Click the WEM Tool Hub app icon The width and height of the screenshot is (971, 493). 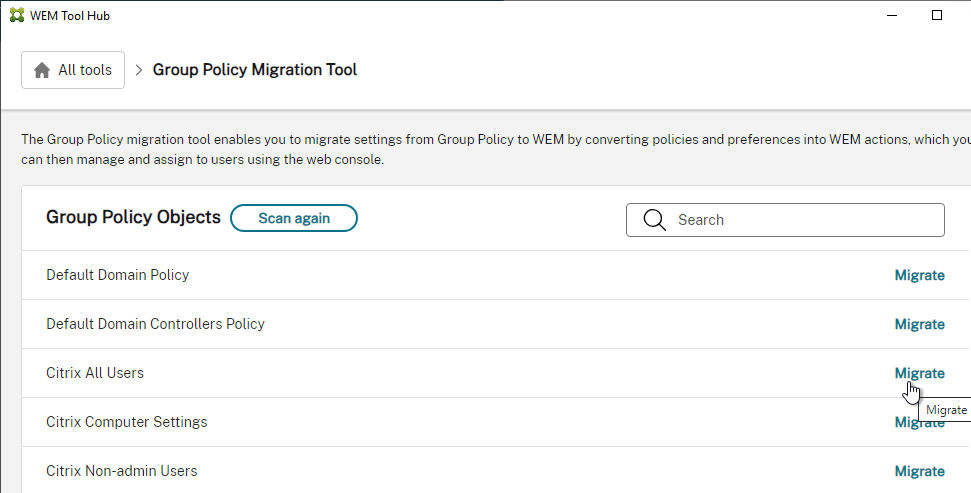coord(17,15)
